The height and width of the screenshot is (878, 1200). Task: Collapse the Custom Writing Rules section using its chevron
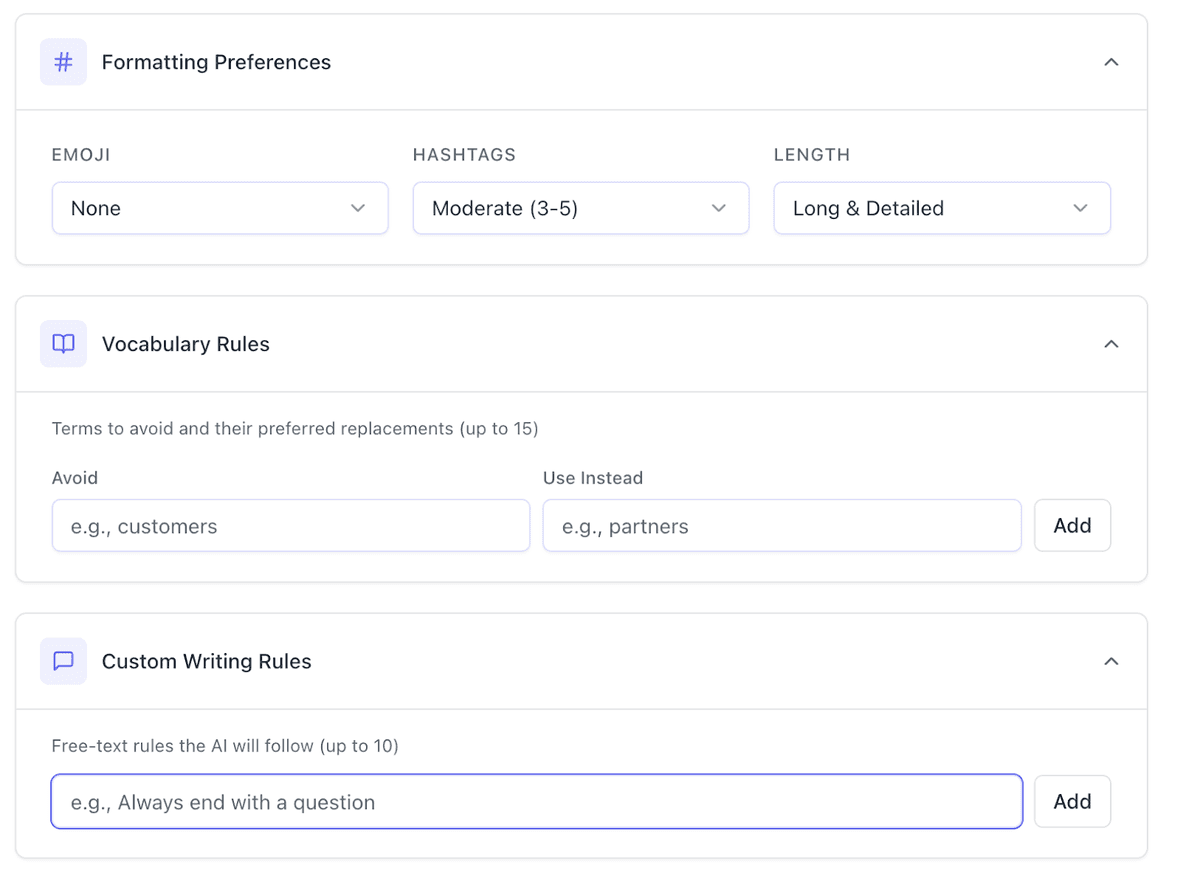(1110, 661)
